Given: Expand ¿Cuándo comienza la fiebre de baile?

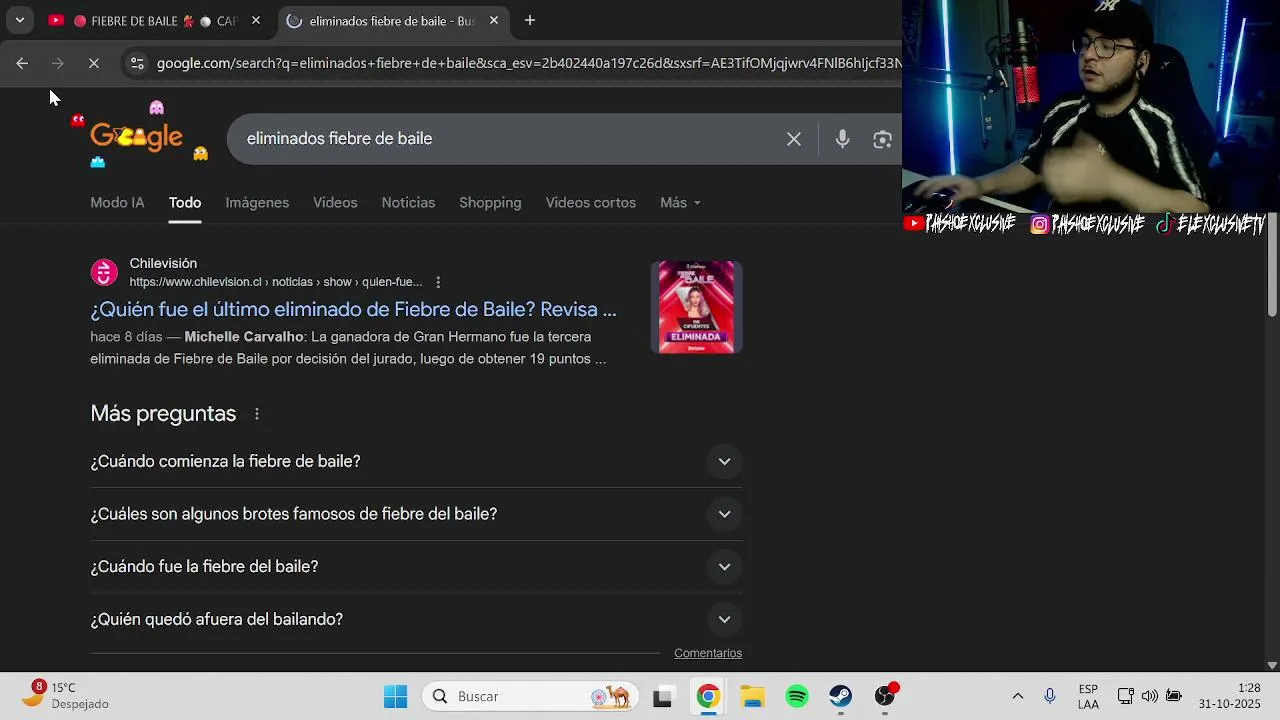Looking at the screenshot, I should coord(416,461).
